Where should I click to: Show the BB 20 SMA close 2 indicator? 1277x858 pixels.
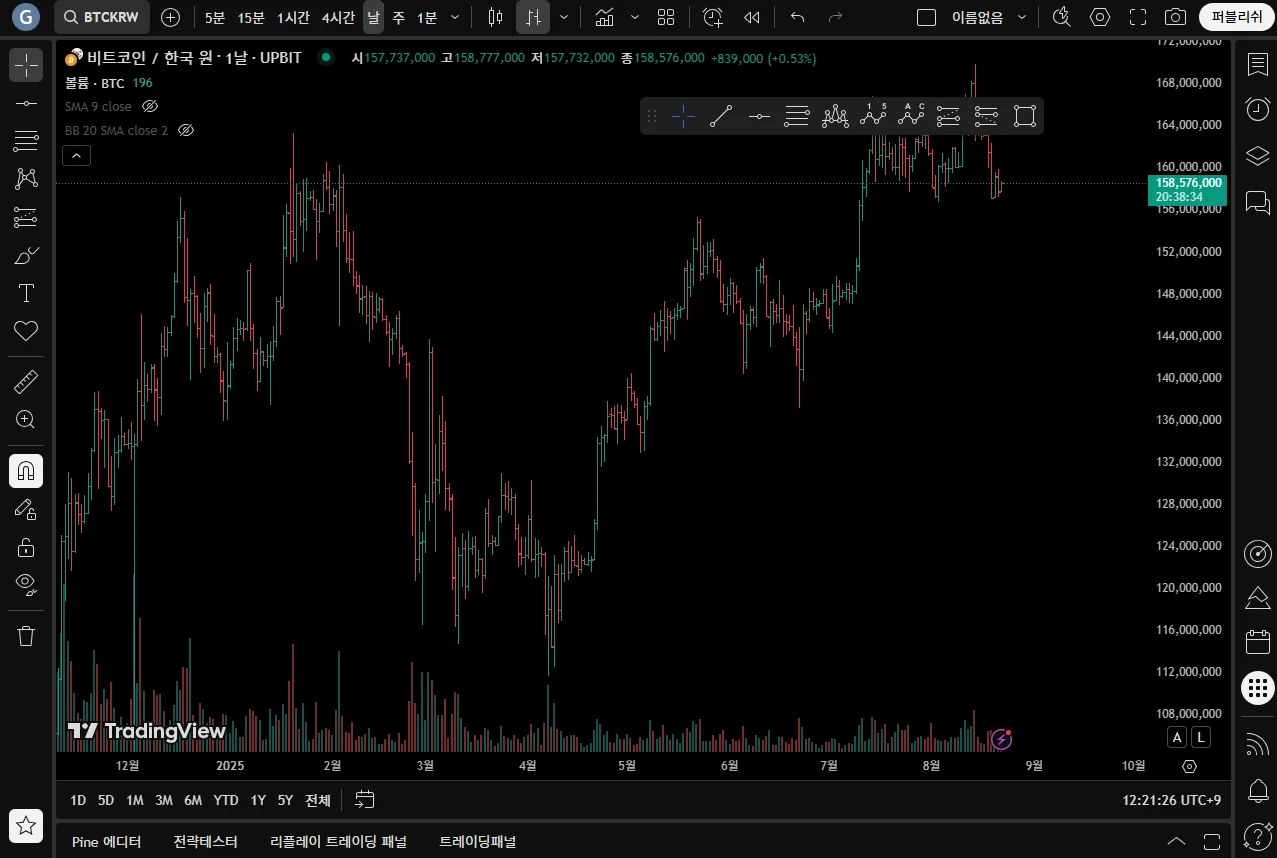186,130
